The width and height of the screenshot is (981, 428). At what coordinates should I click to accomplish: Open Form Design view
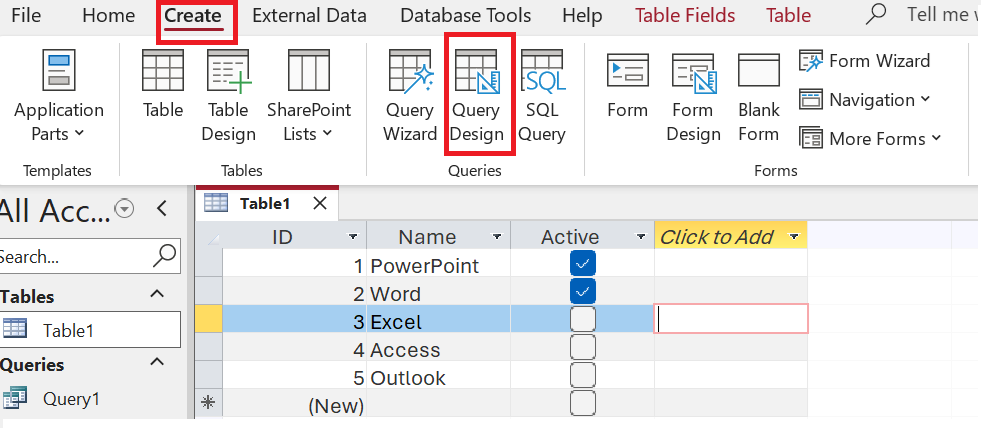click(x=694, y=96)
